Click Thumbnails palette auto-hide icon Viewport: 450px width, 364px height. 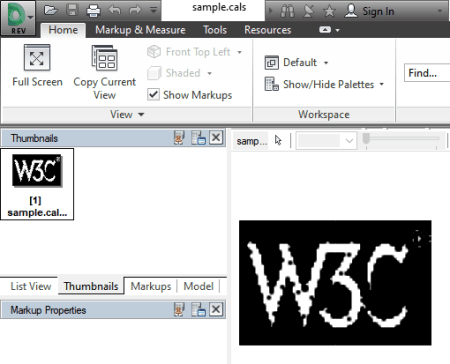click(179, 138)
